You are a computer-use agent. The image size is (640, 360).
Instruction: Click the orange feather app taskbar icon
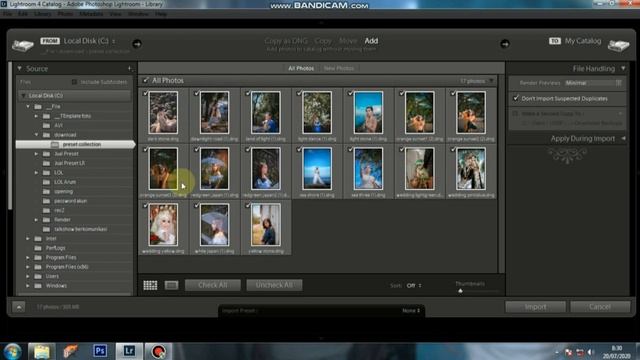[x=71, y=351]
